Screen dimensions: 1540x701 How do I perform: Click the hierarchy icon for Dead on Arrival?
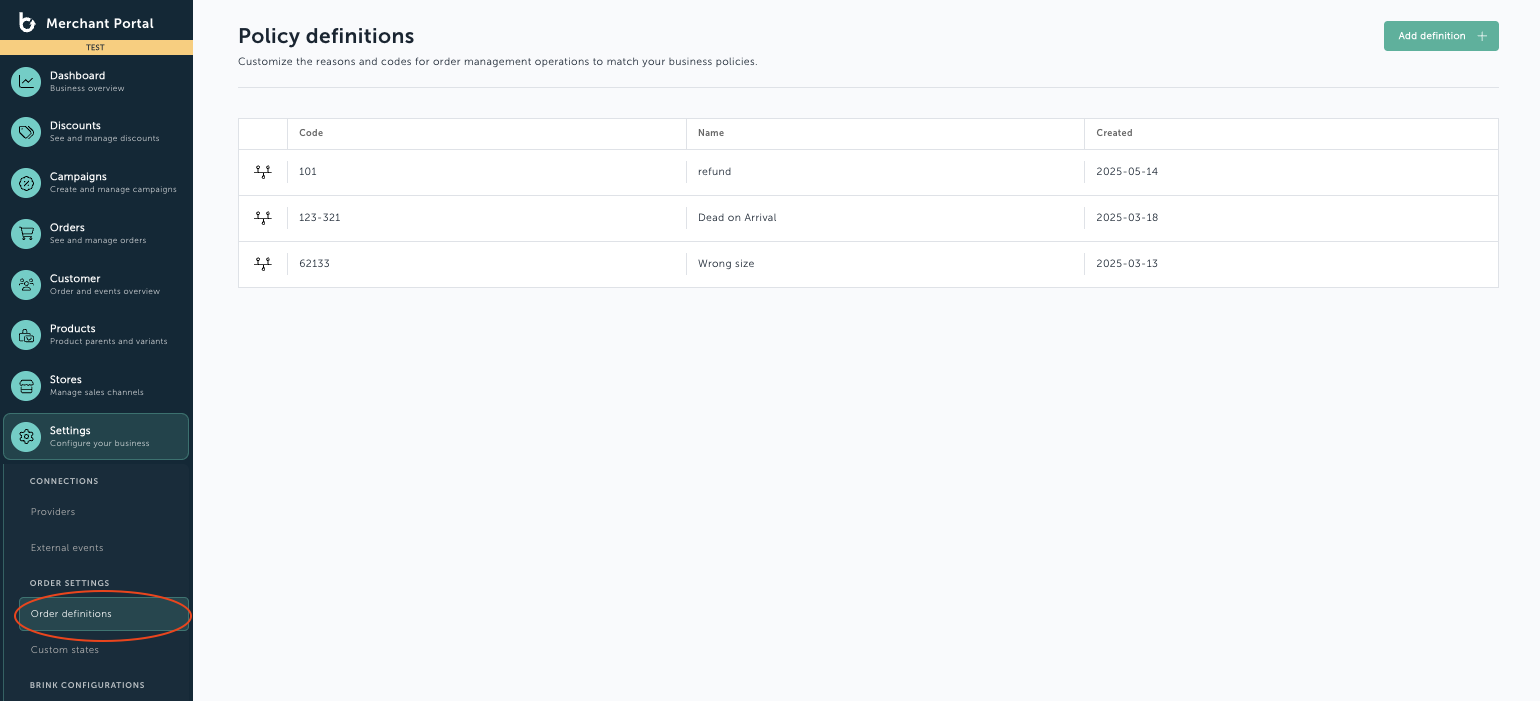pyautogui.click(x=263, y=217)
